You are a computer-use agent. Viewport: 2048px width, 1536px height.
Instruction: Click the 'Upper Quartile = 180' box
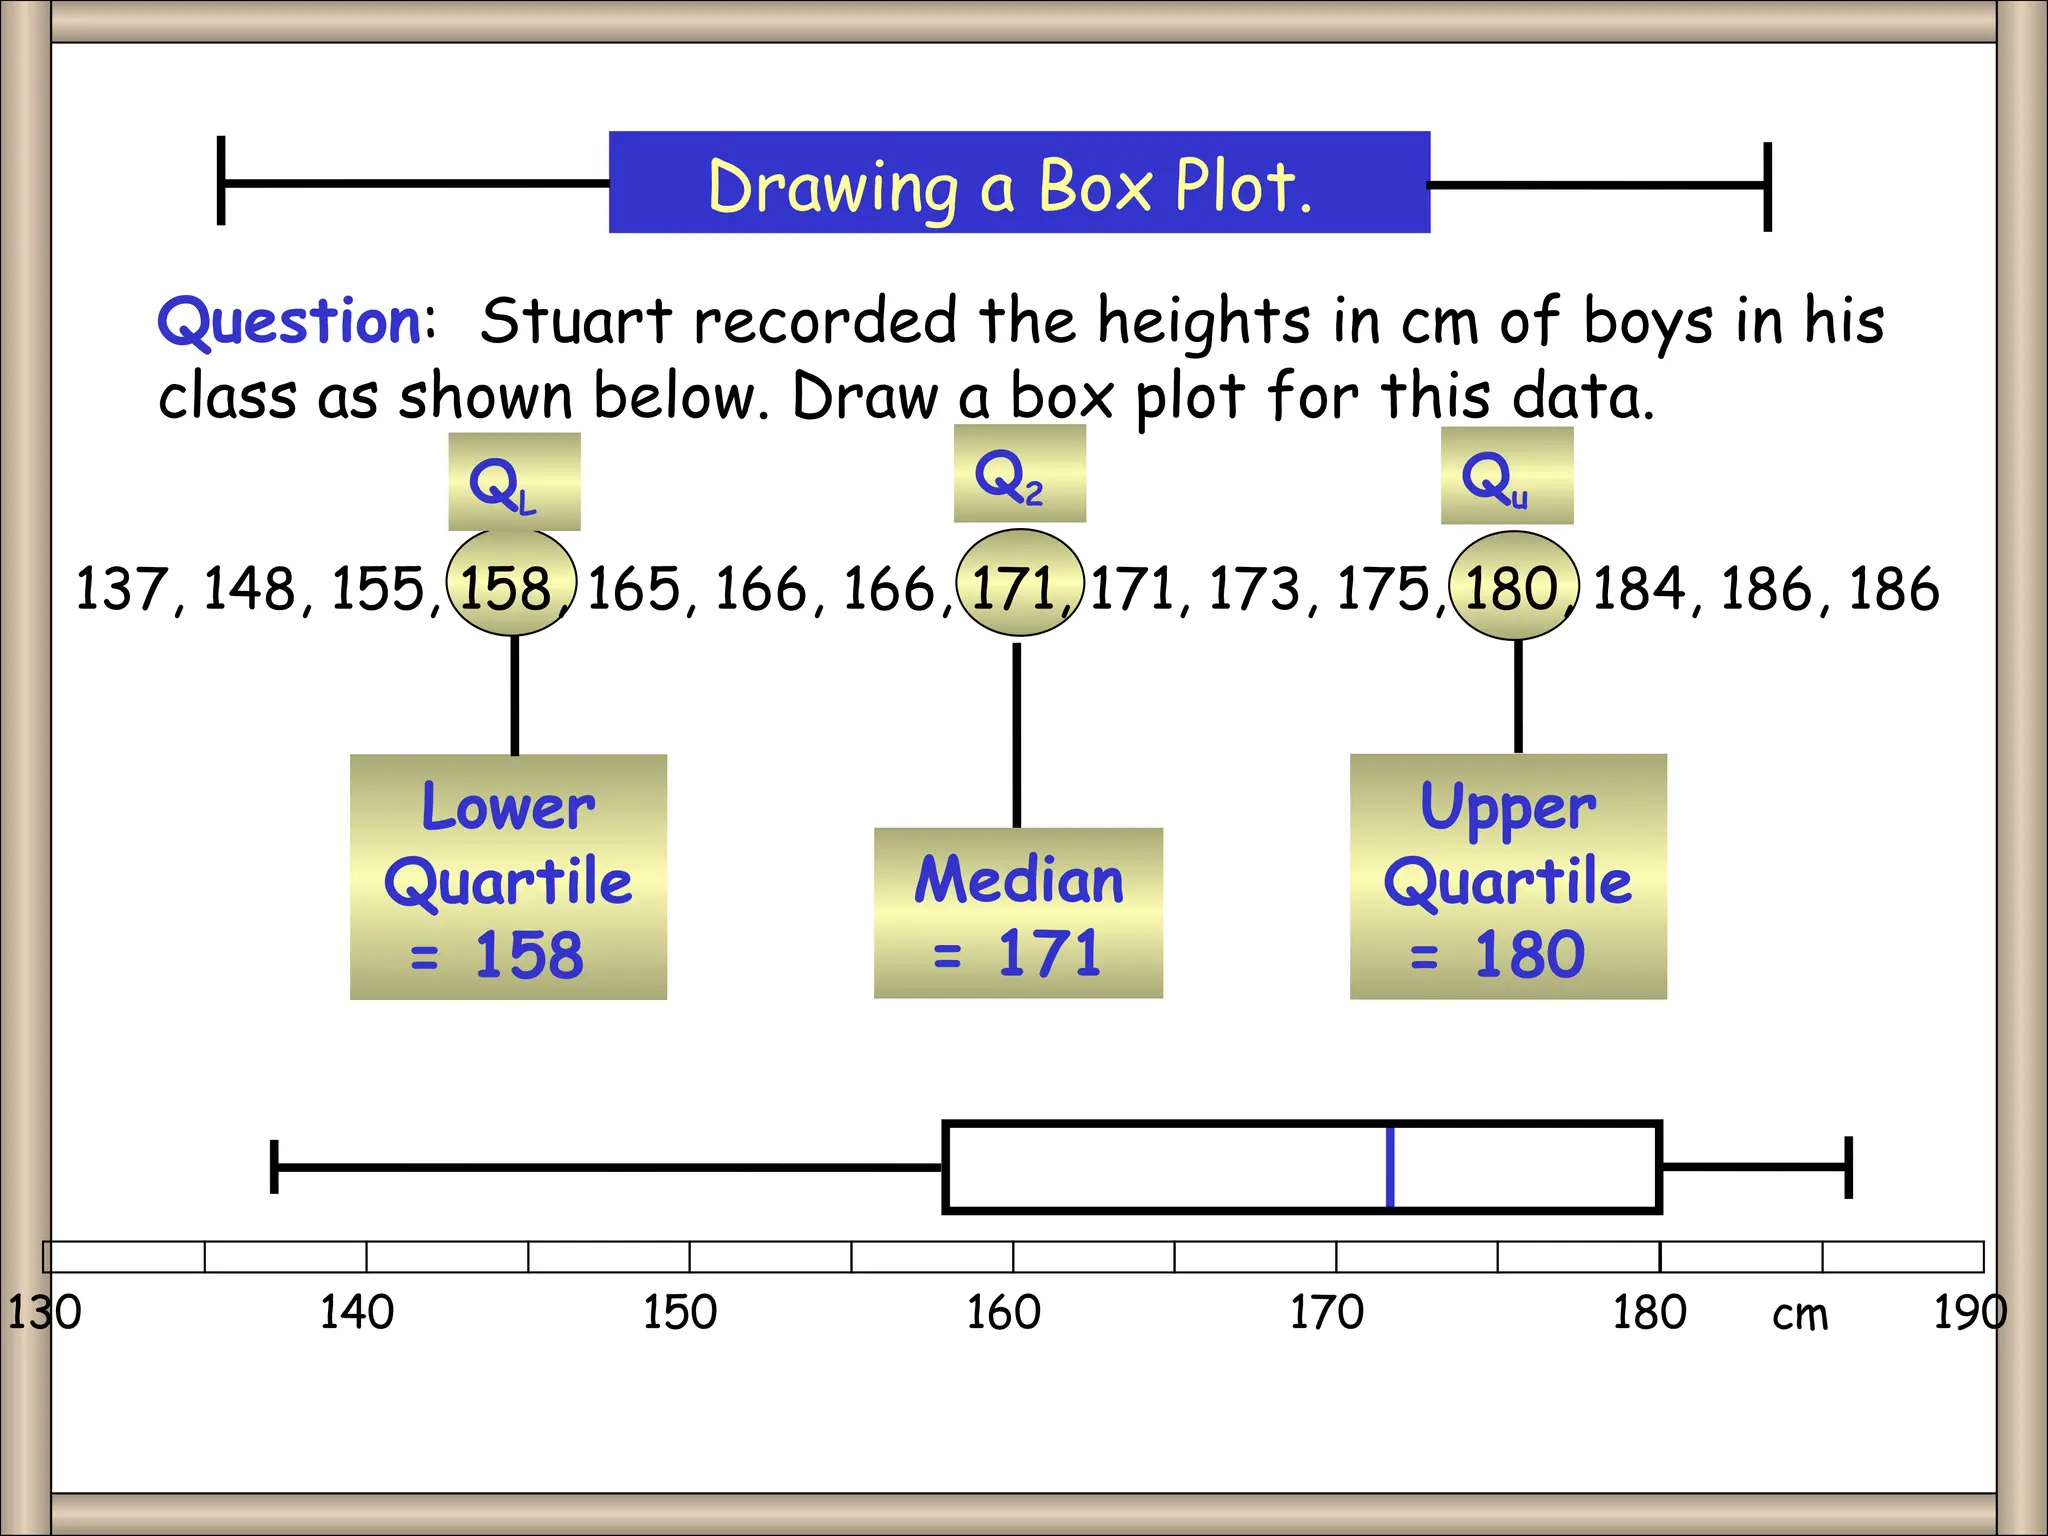[1508, 877]
